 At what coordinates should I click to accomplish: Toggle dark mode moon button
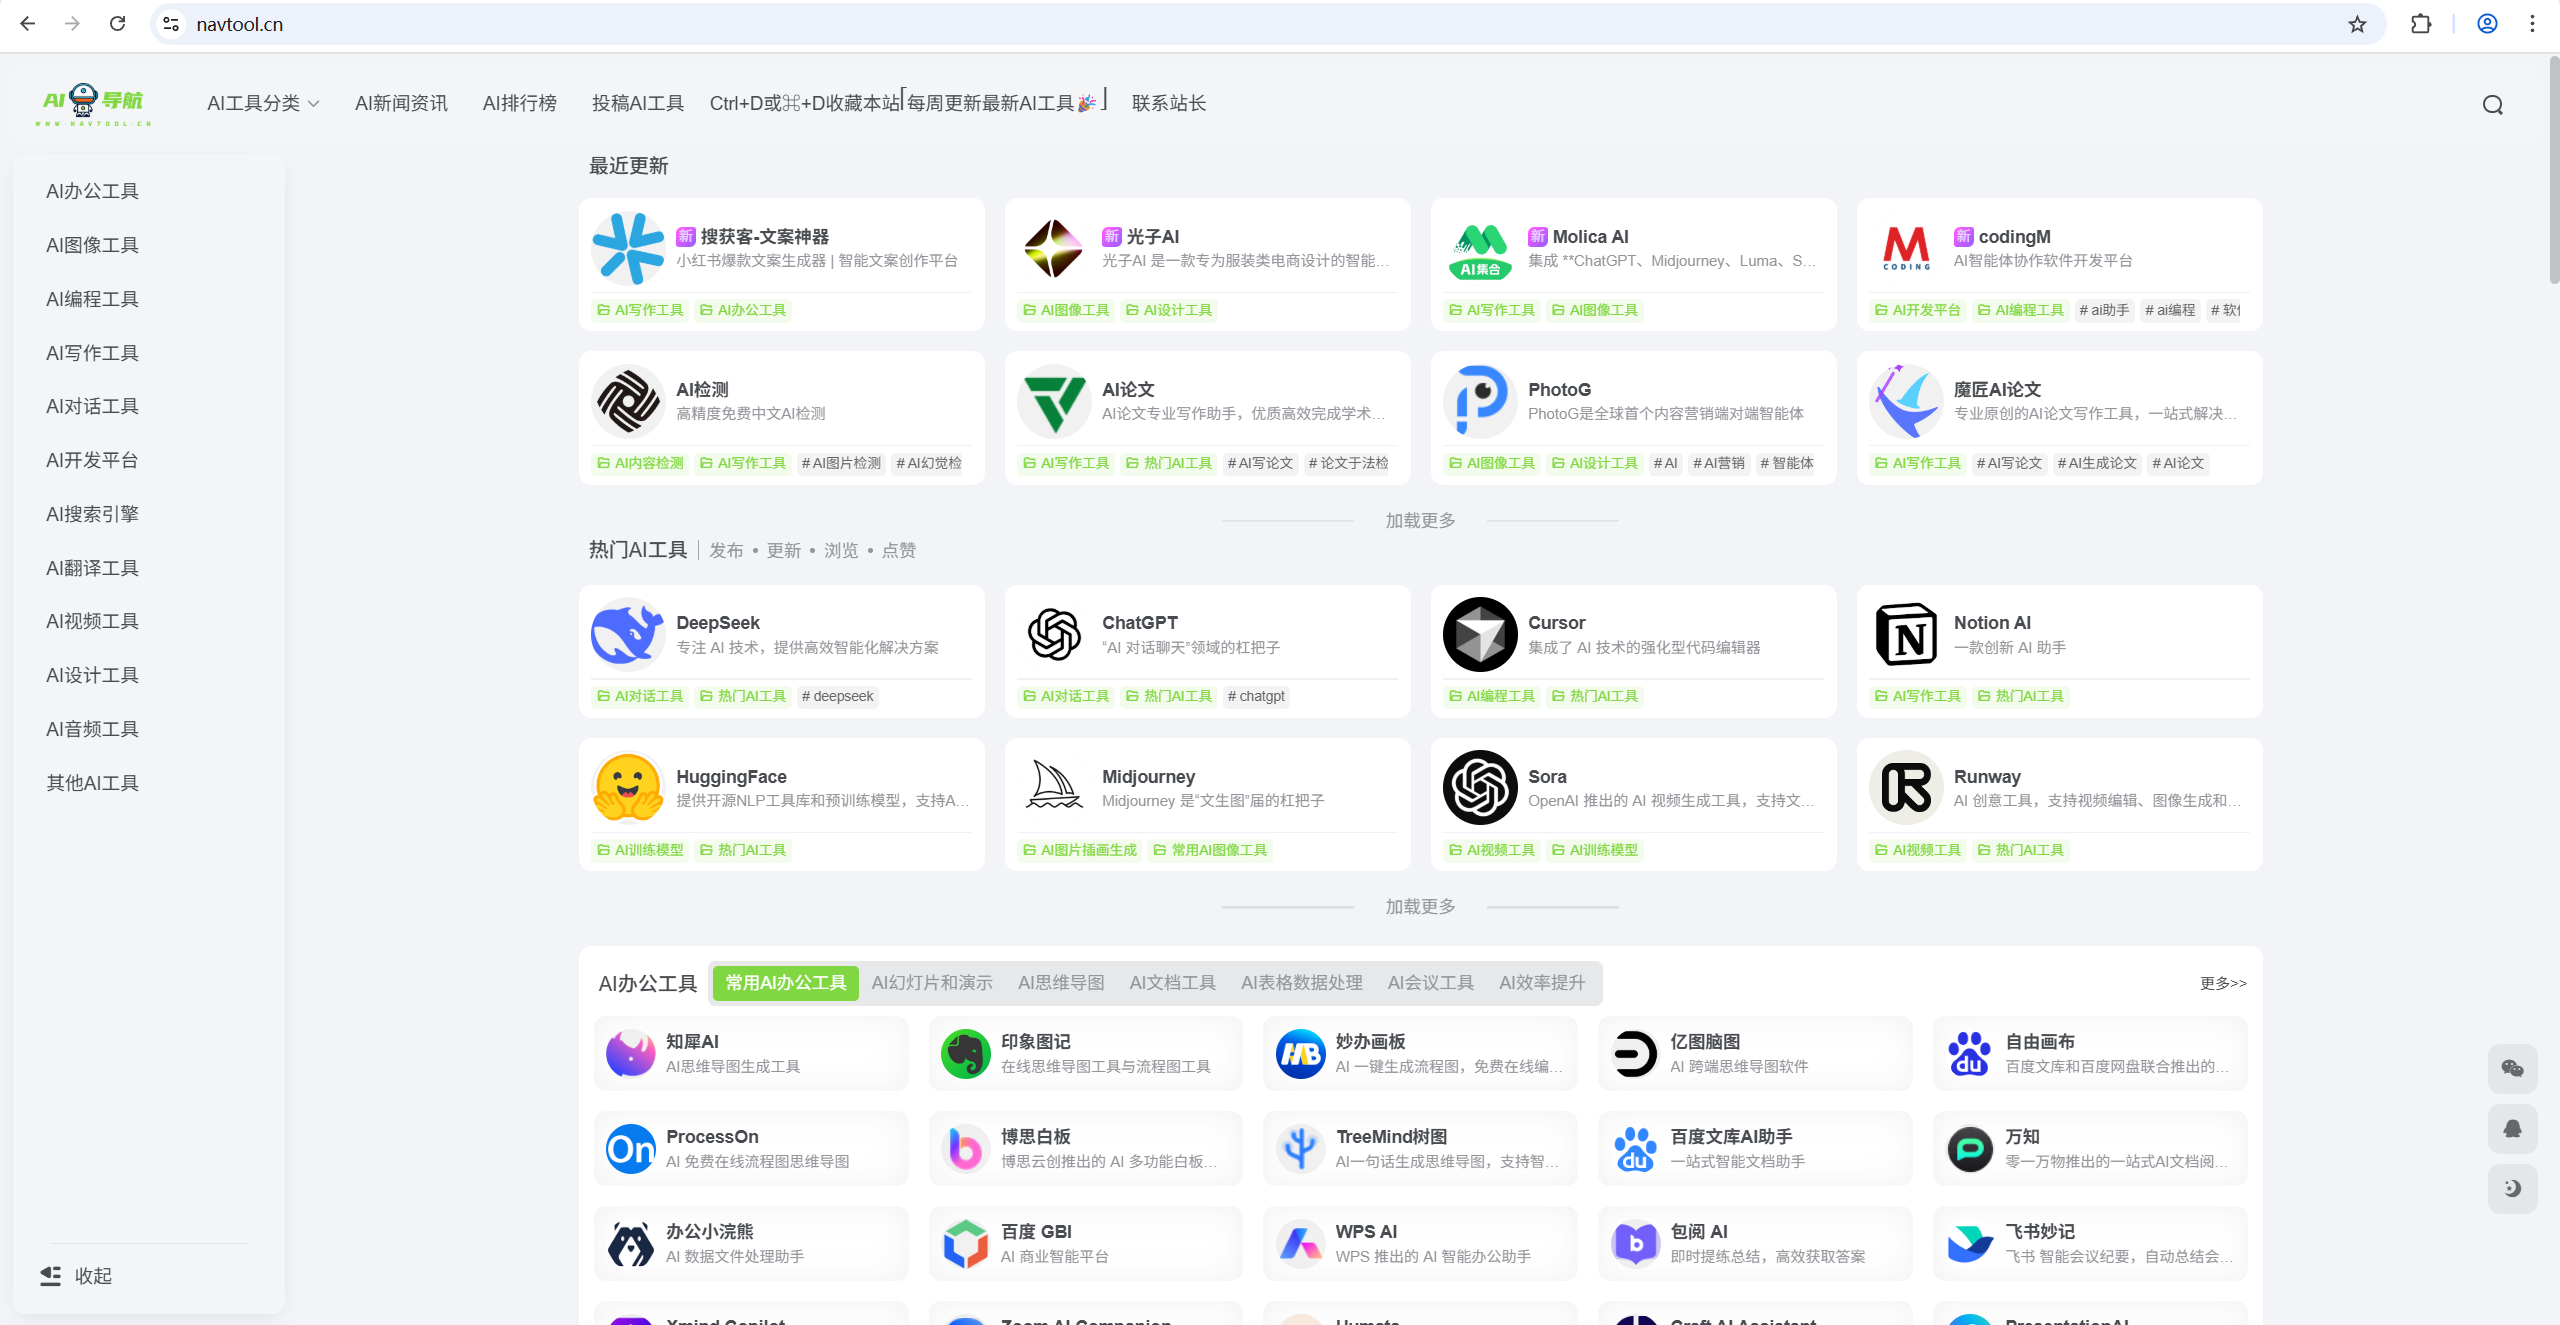pos(2512,1188)
